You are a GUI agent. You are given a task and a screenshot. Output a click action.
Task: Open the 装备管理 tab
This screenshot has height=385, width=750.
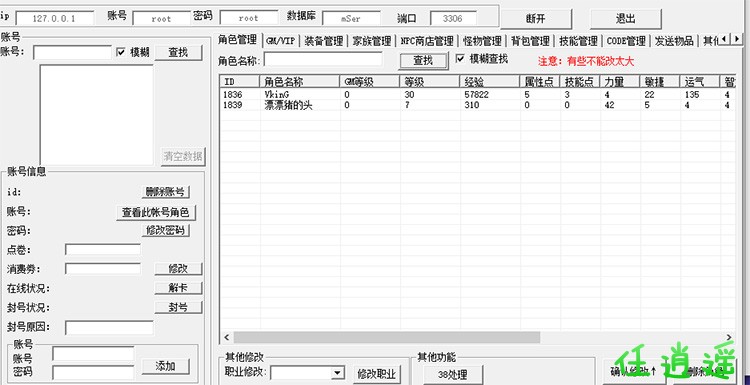coord(324,41)
